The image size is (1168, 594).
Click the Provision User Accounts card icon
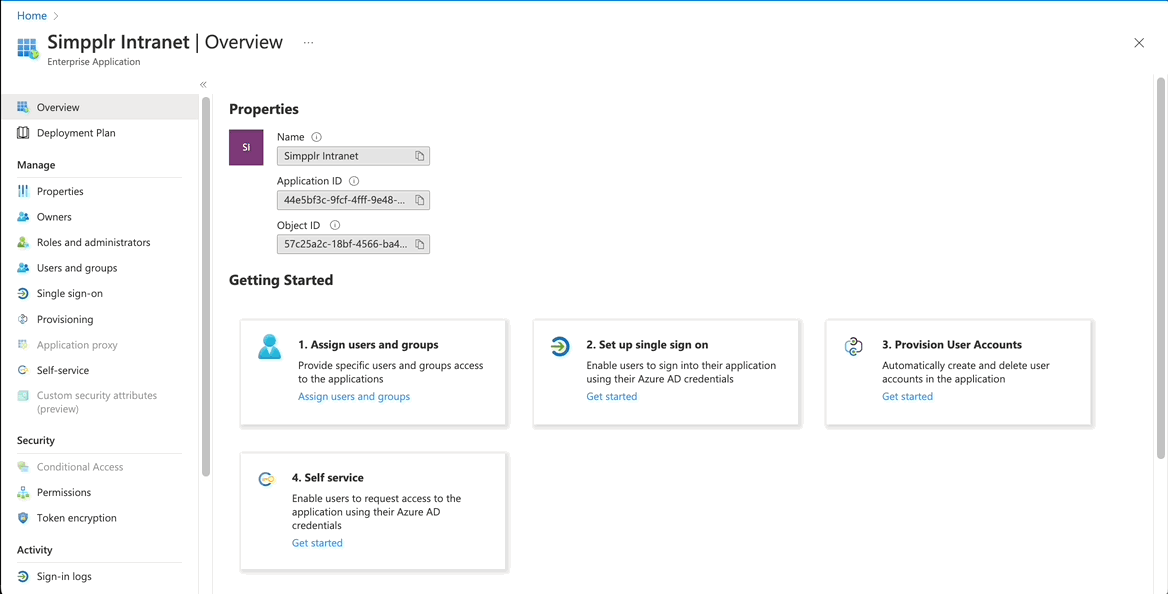pos(853,347)
